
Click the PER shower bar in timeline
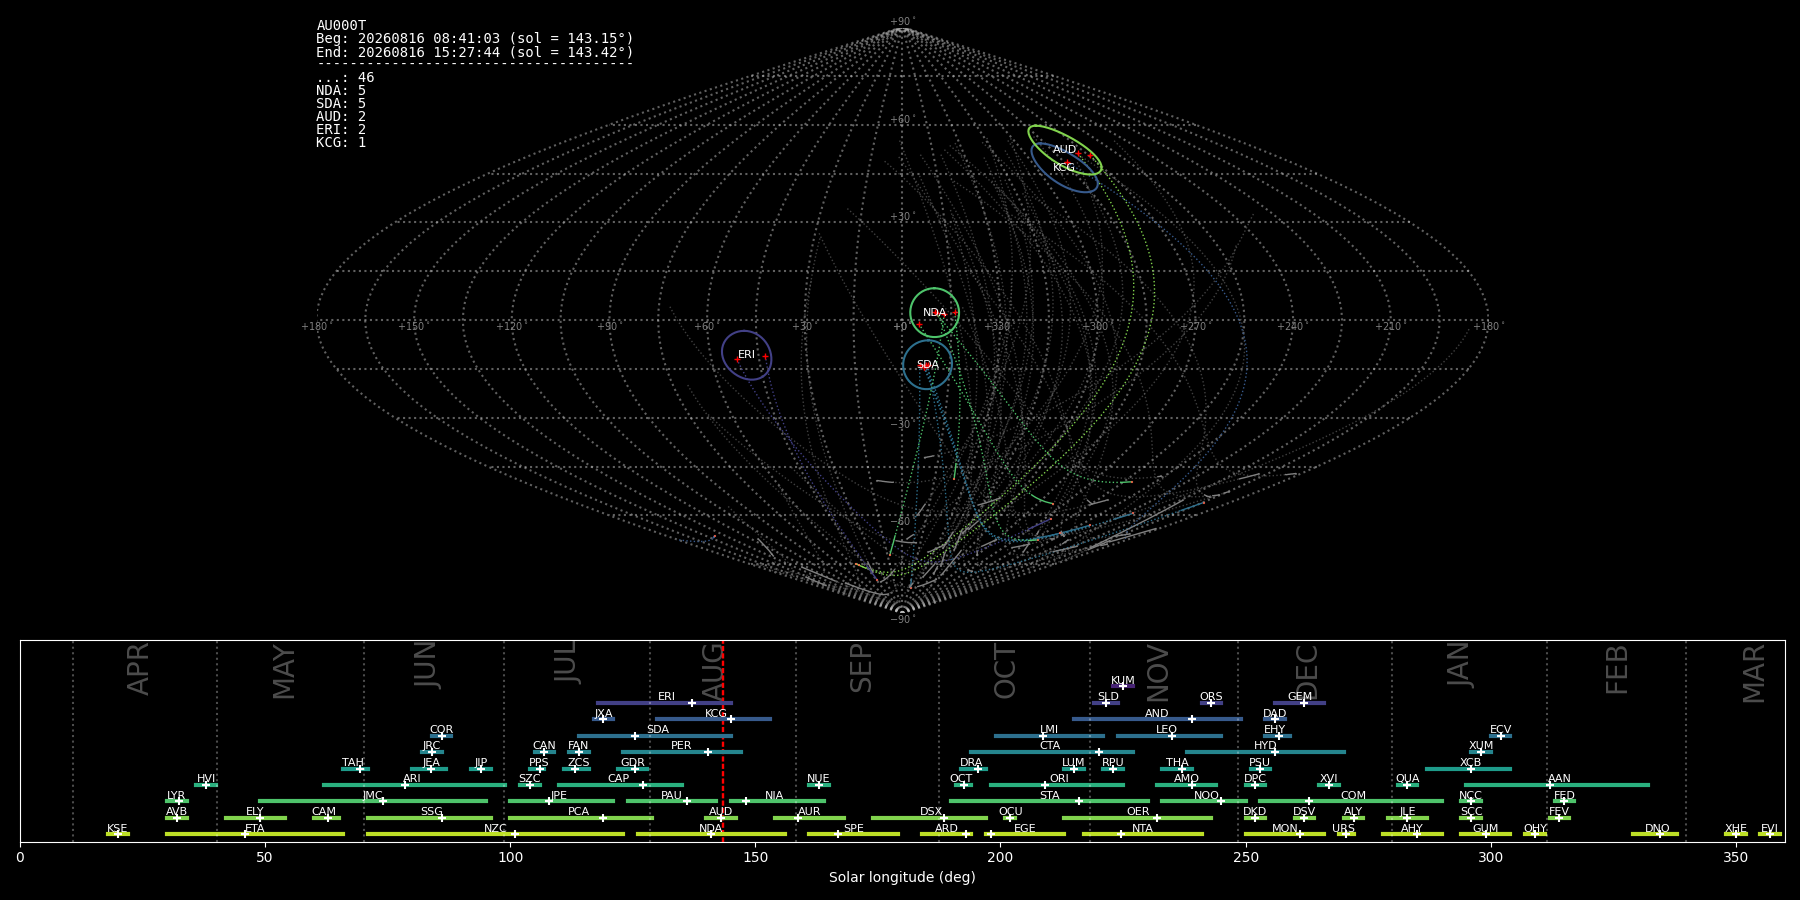(x=682, y=752)
